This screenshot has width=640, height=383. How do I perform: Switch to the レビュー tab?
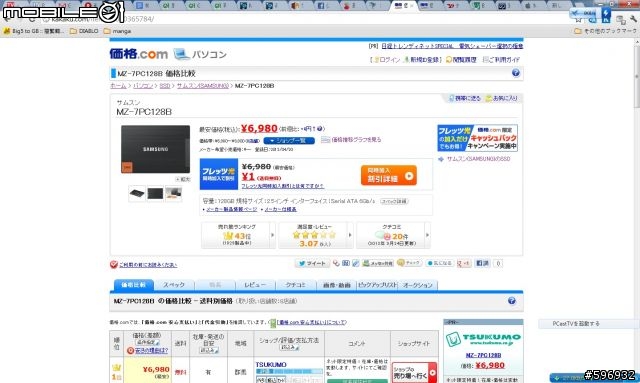(255, 285)
